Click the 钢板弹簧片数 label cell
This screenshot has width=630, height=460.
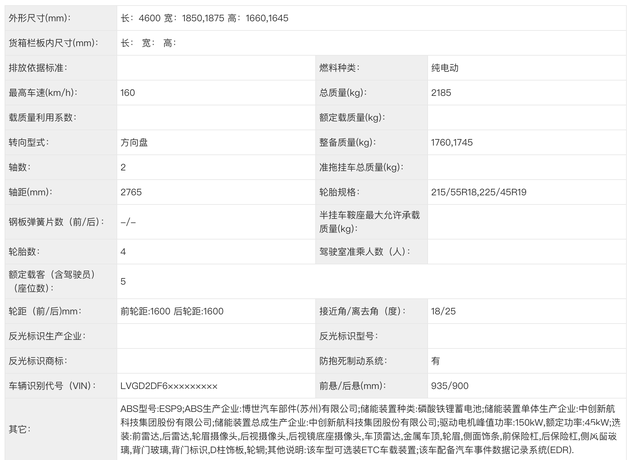click(57, 221)
